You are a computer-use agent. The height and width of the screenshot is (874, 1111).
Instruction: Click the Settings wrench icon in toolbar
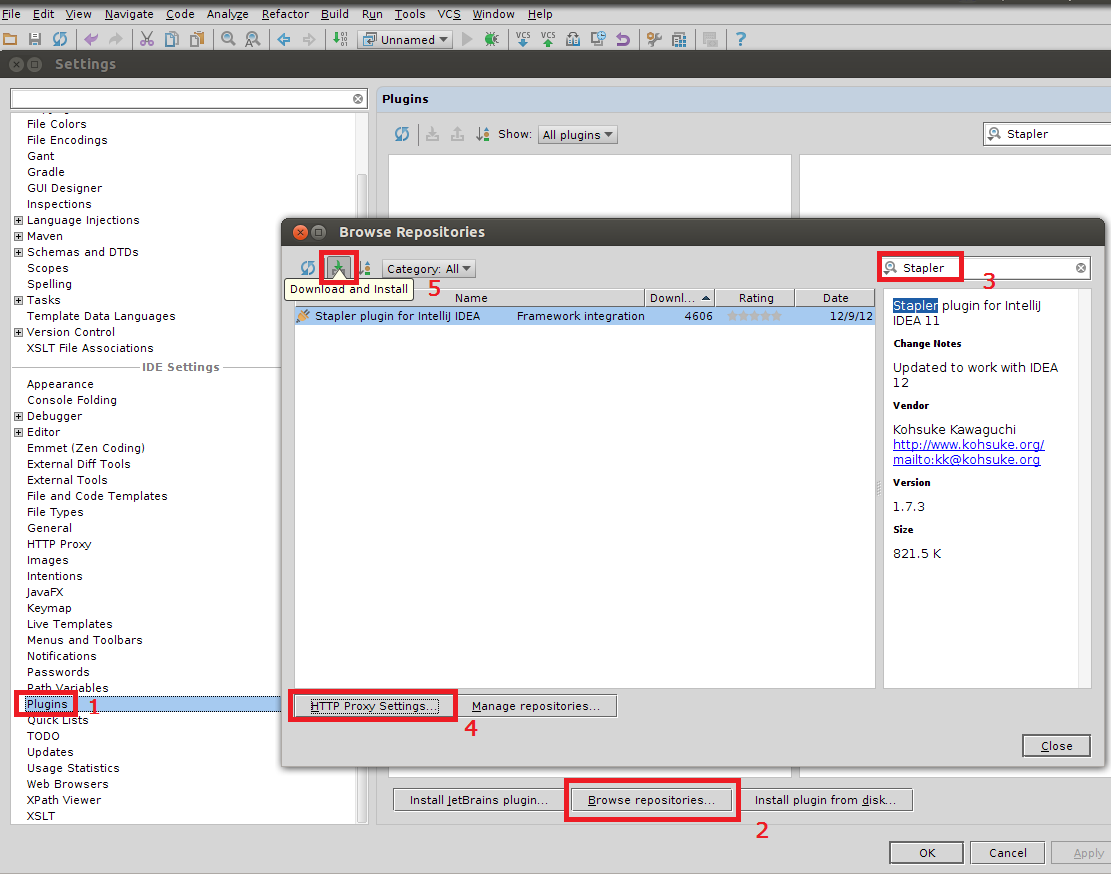[x=654, y=40]
